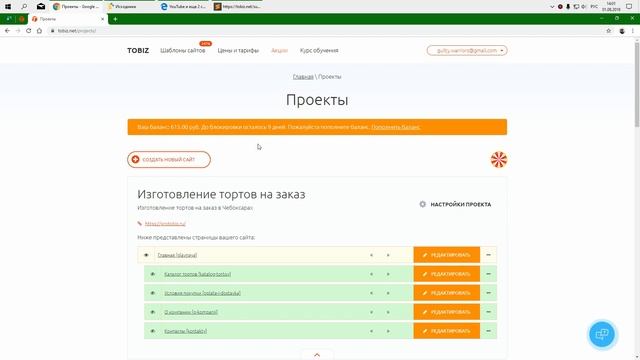Click second small icon in Главная row
Viewport: 640px width, 360px height.
(x=388, y=255)
